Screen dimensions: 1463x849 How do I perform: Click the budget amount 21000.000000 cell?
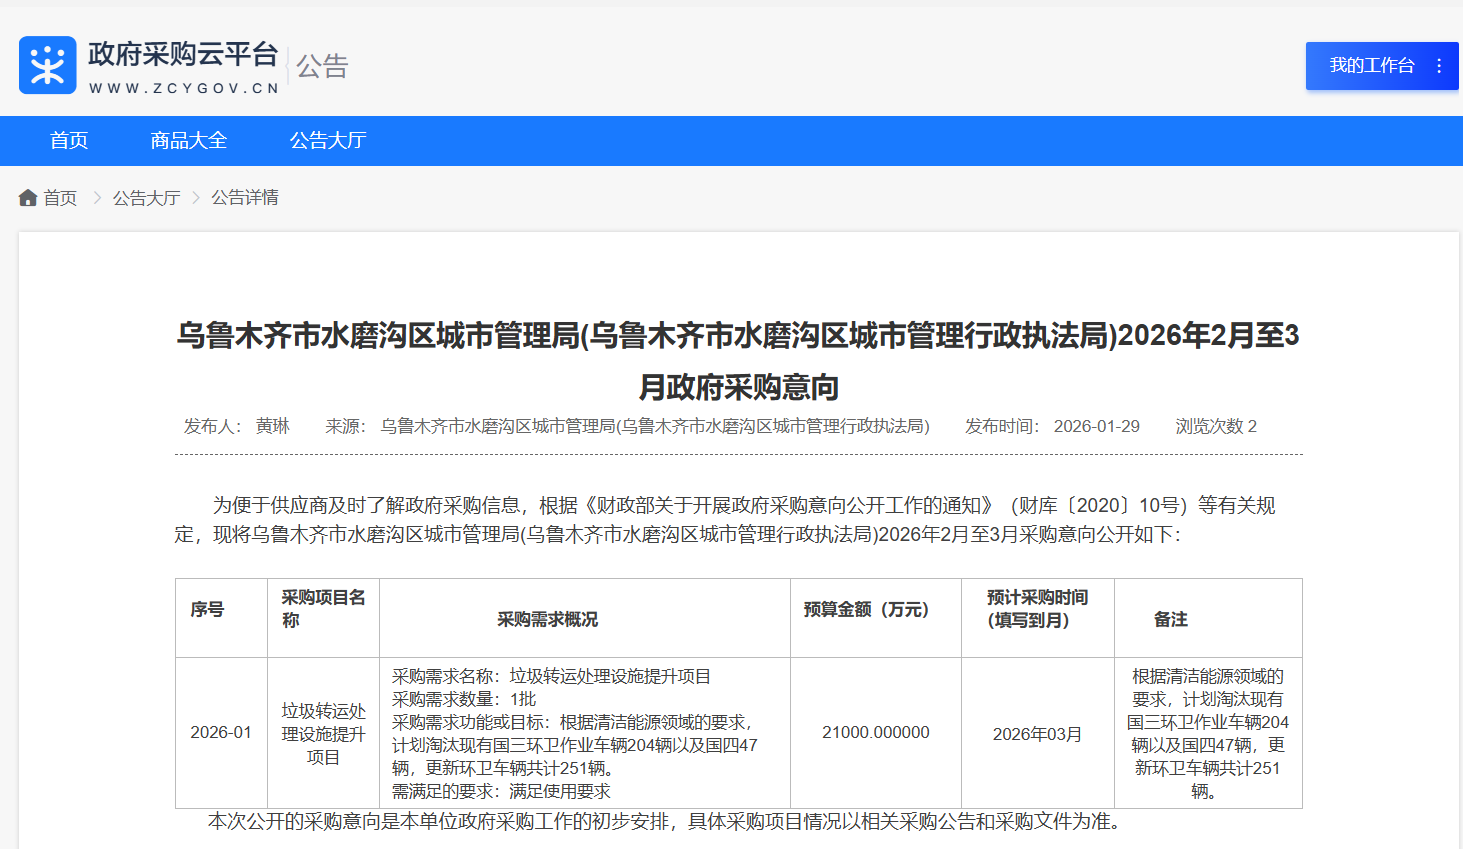[875, 732]
